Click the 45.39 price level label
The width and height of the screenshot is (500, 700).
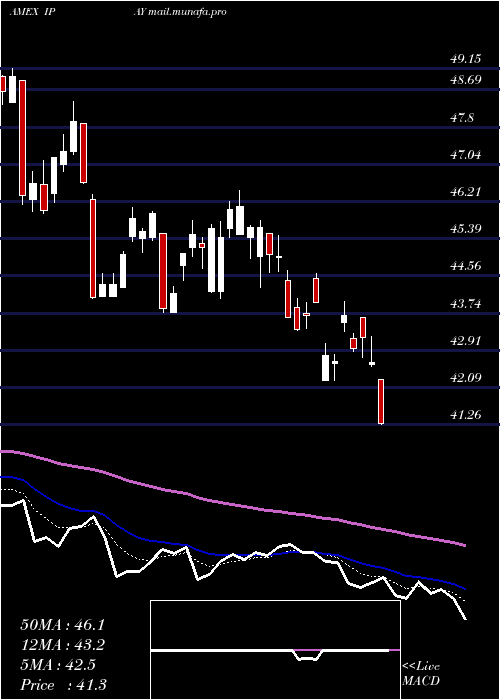pyautogui.click(x=465, y=229)
